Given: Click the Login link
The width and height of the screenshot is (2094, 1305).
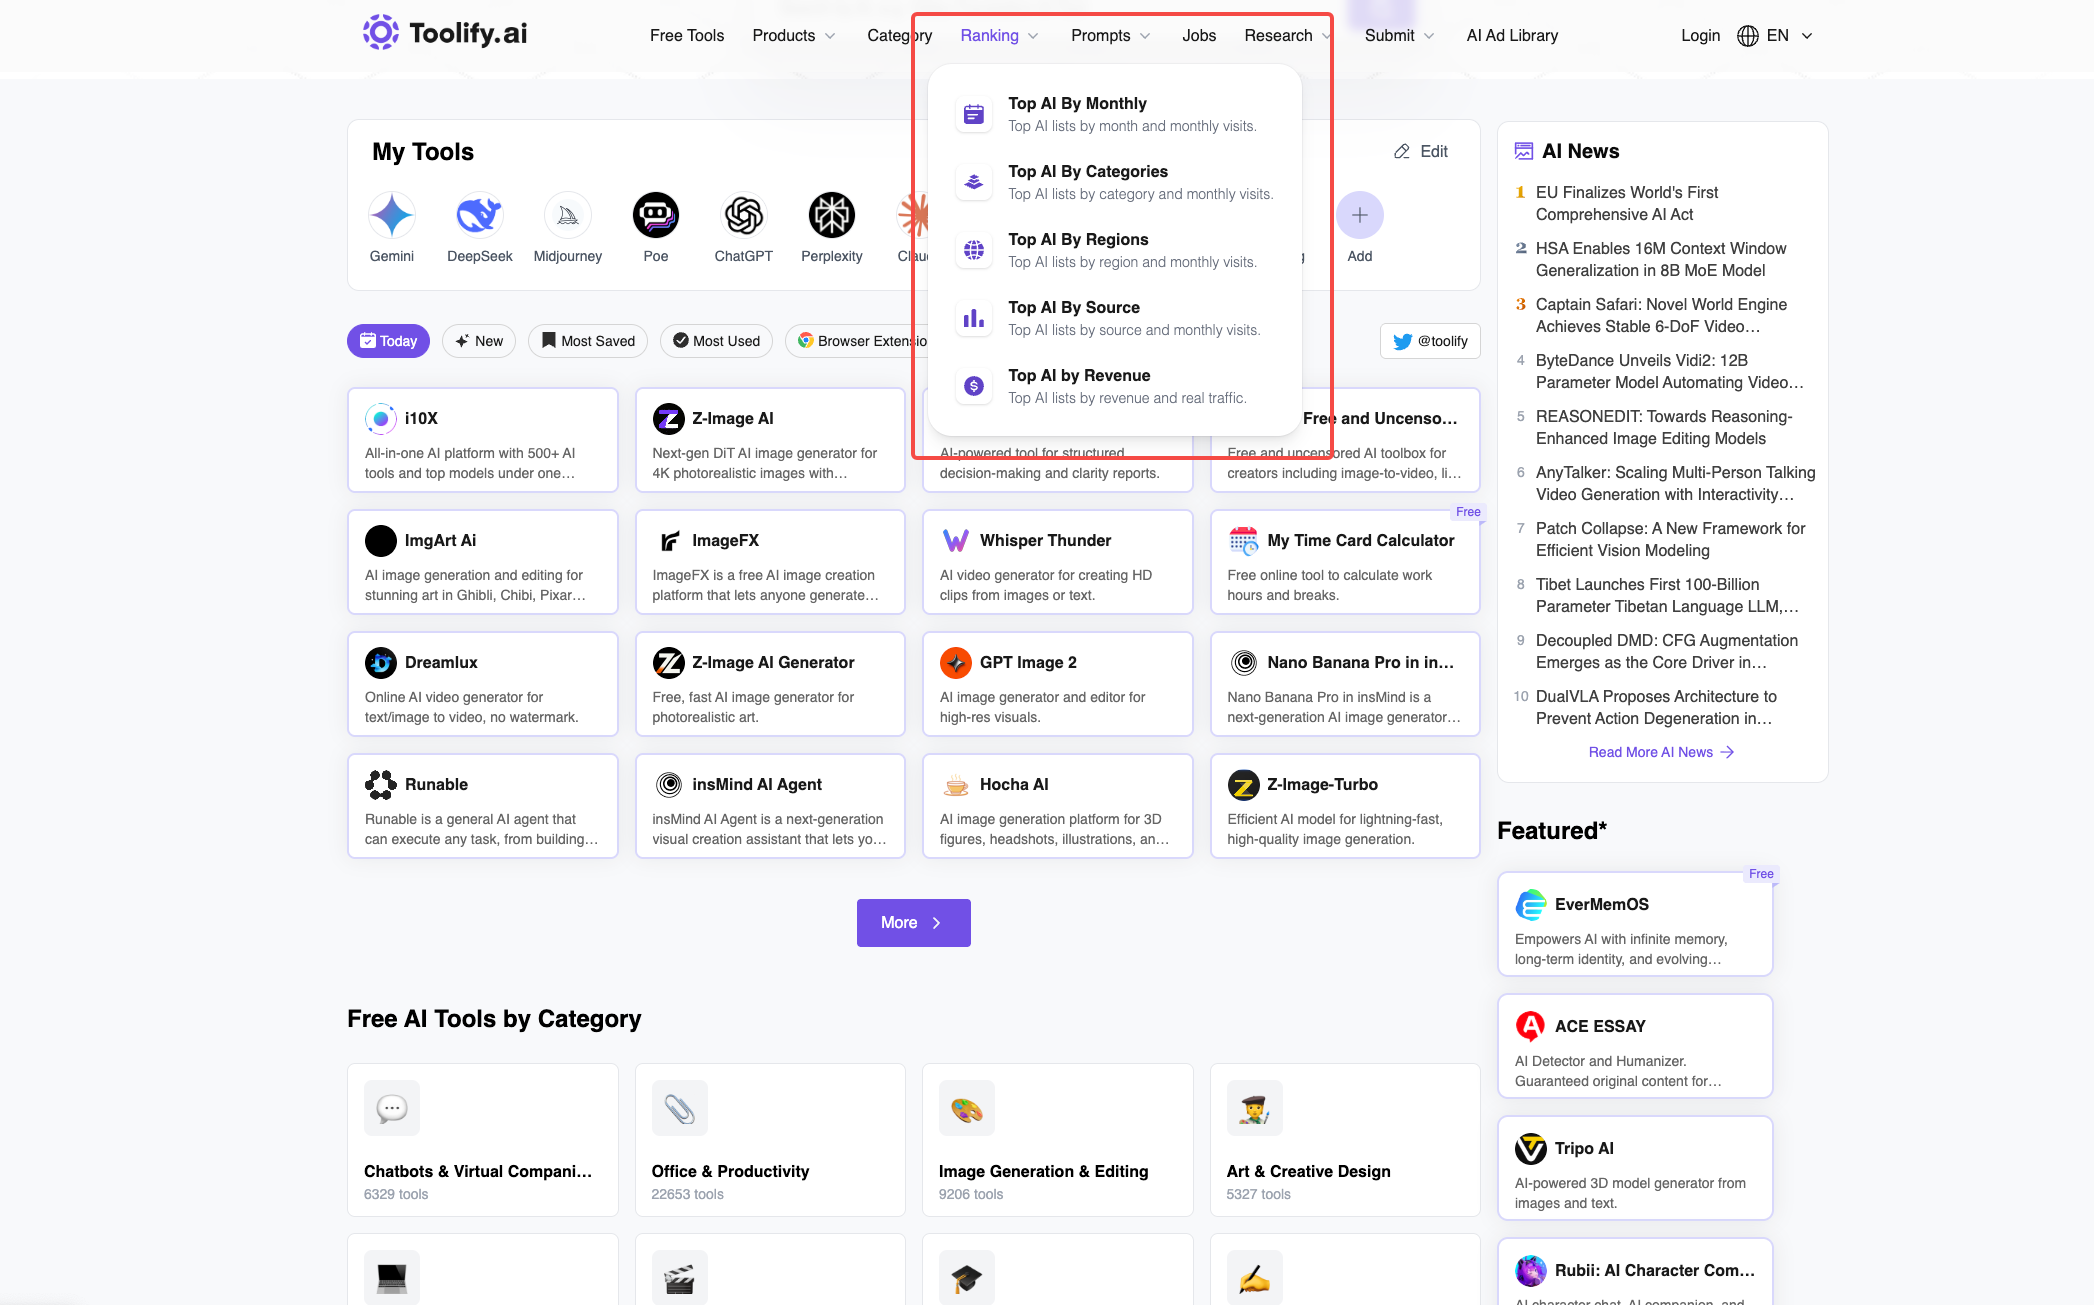Looking at the screenshot, I should point(1700,36).
